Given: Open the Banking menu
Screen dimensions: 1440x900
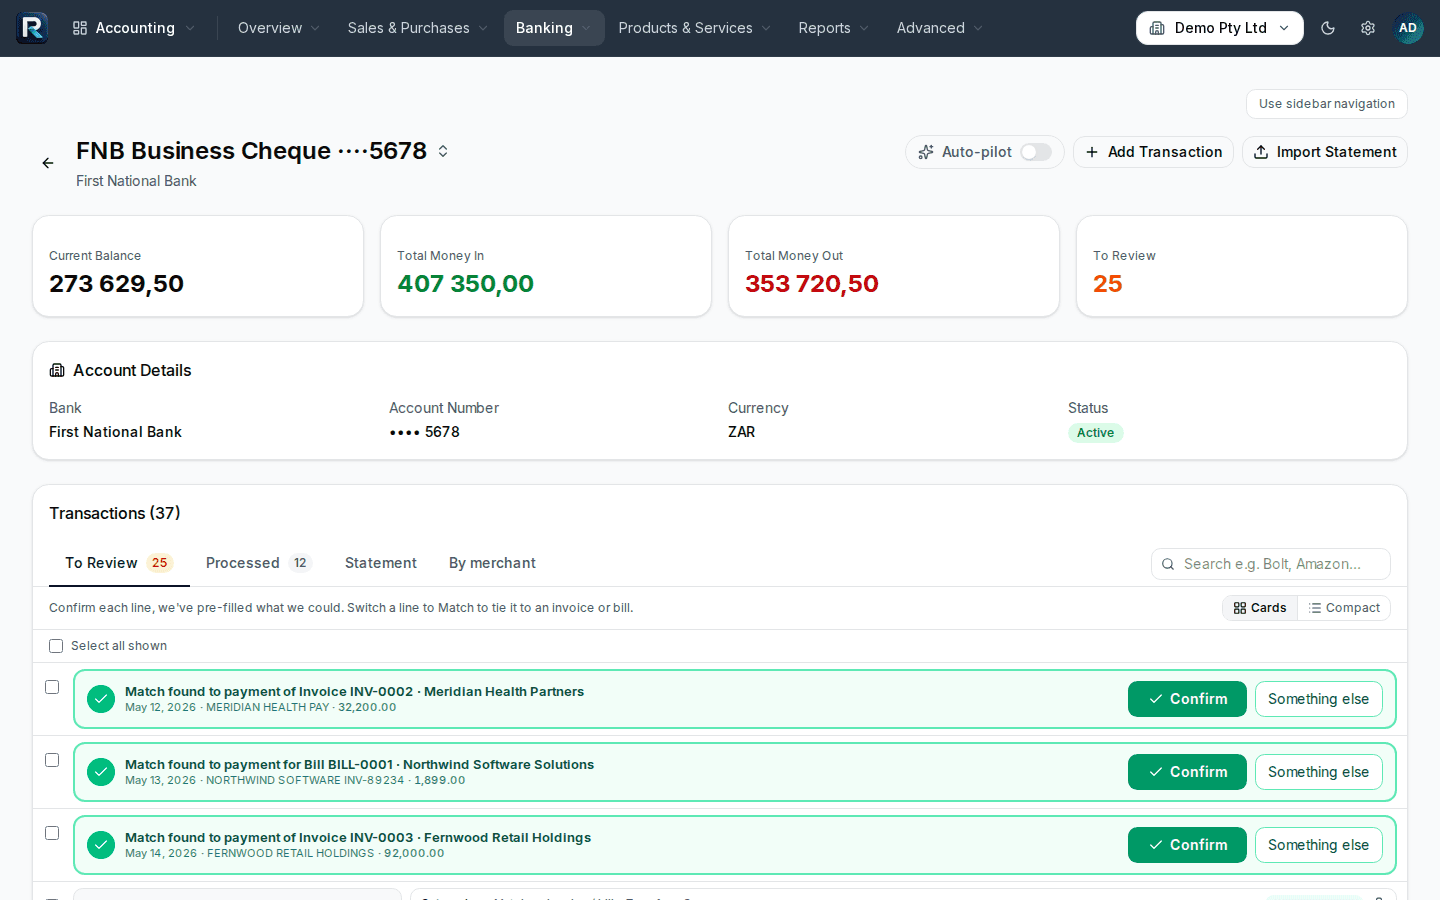Looking at the screenshot, I should pyautogui.click(x=554, y=28).
